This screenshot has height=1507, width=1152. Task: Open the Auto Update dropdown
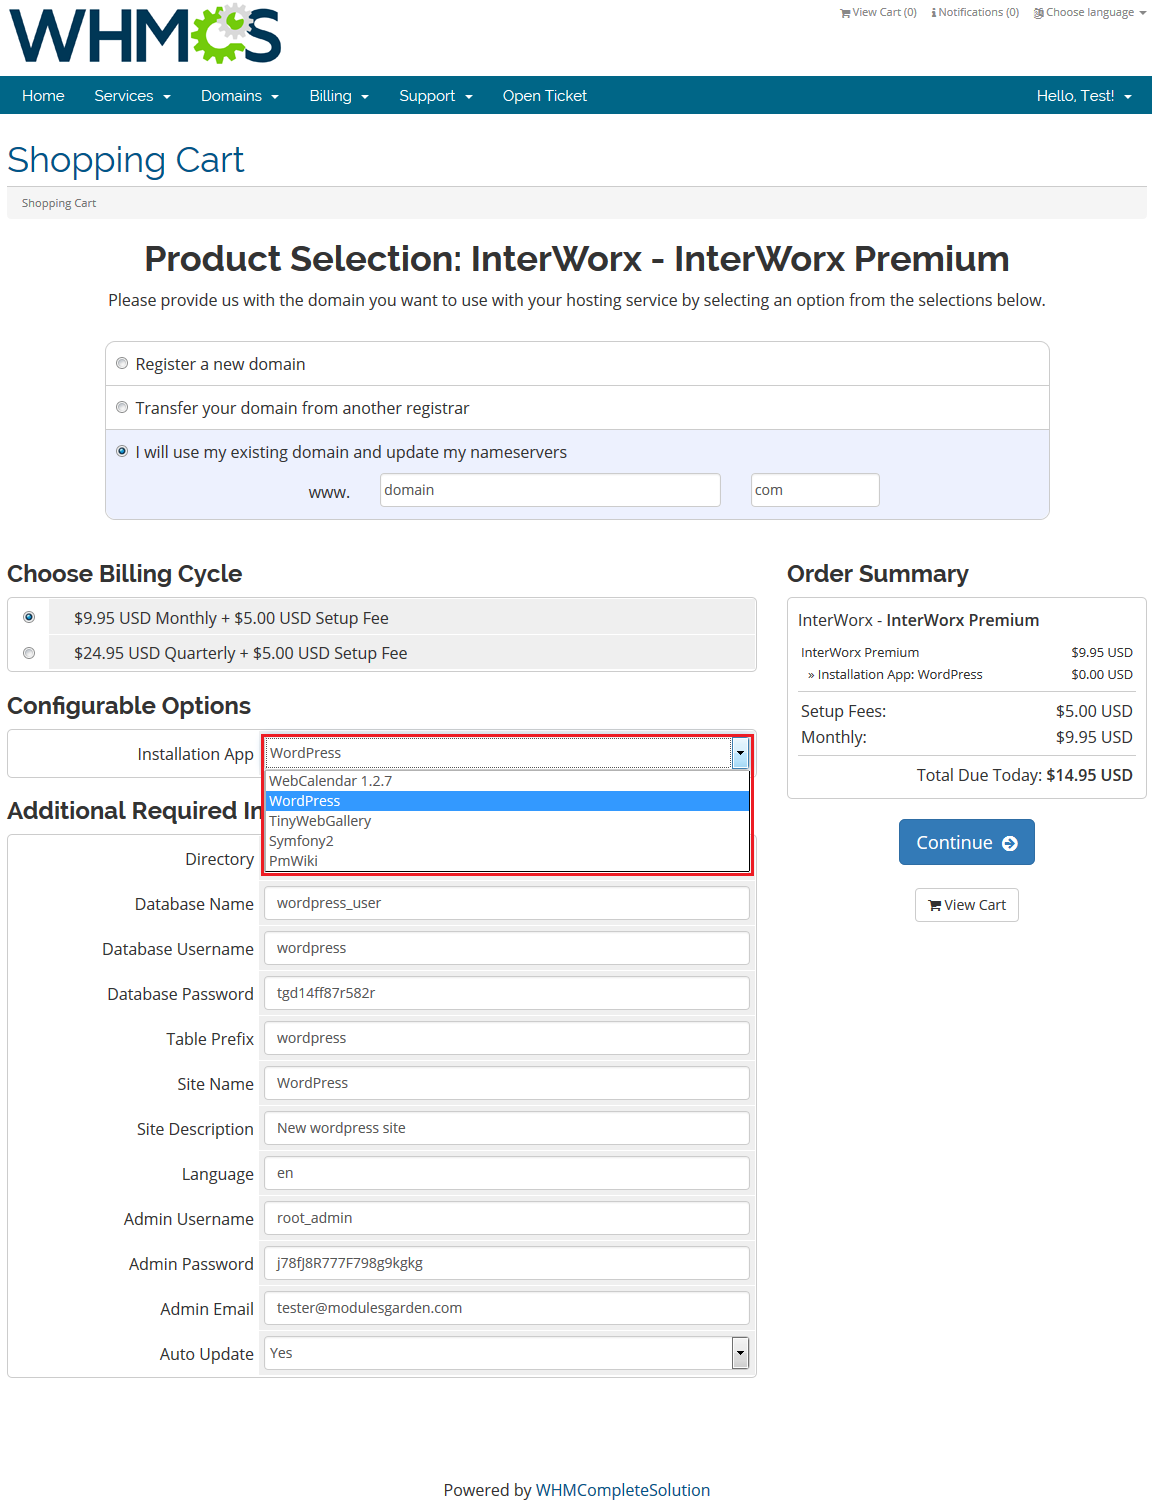click(506, 1353)
